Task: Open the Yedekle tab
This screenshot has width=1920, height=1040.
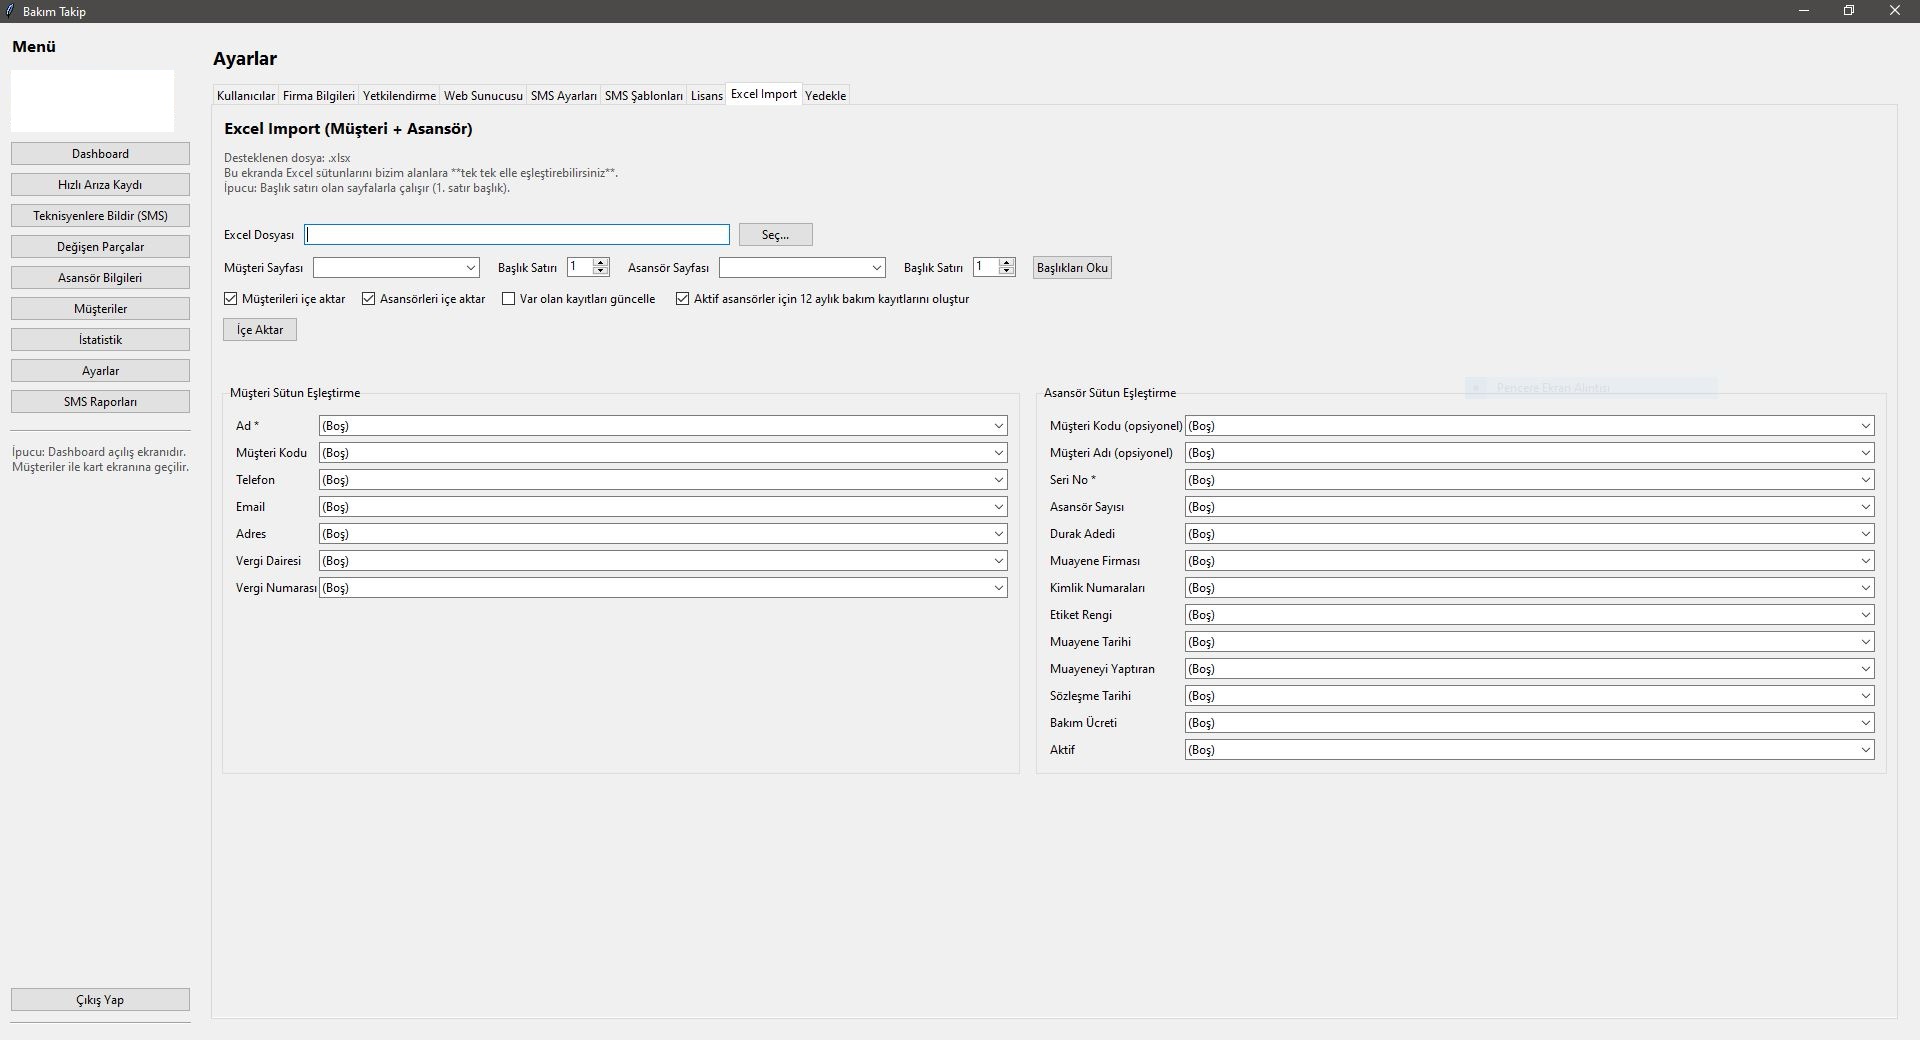Action: point(825,95)
